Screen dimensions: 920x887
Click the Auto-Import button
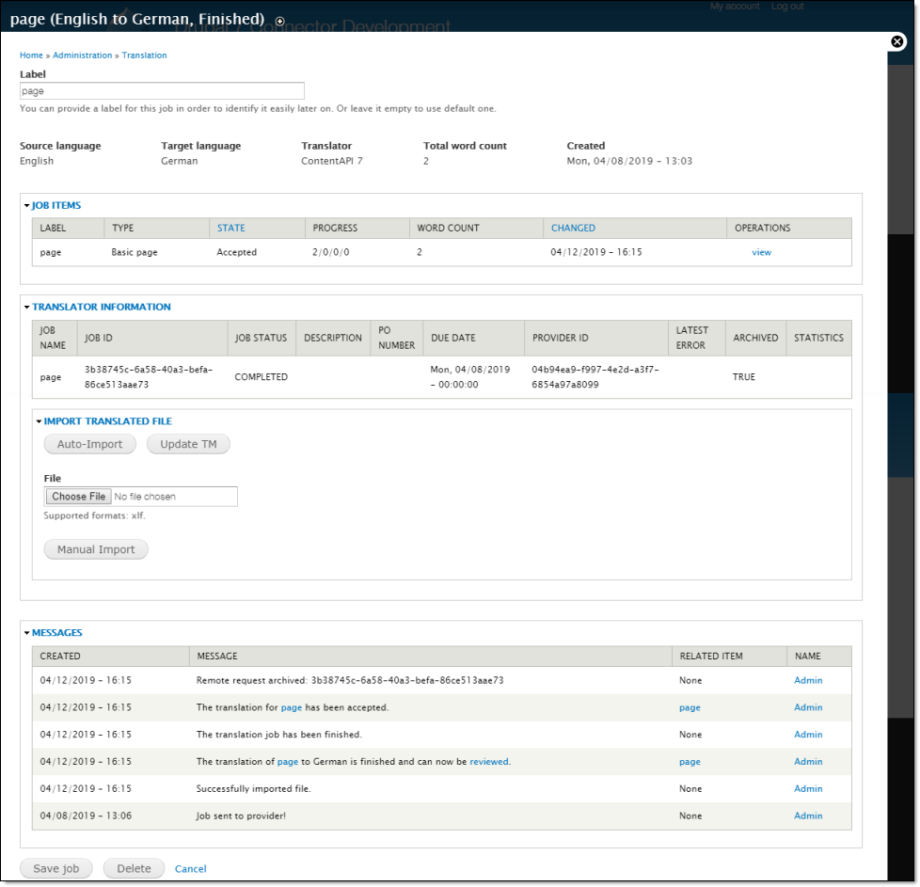pyautogui.click(x=90, y=444)
